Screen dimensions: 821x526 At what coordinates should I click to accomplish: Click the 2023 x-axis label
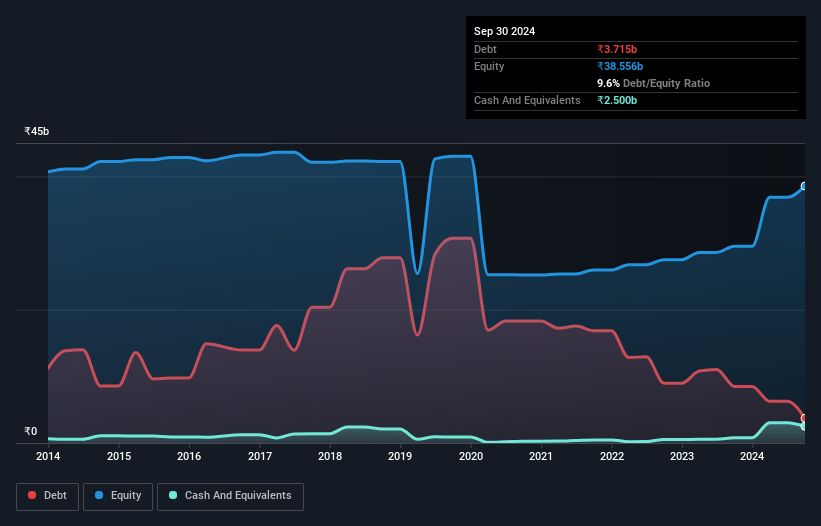(682, 456)
